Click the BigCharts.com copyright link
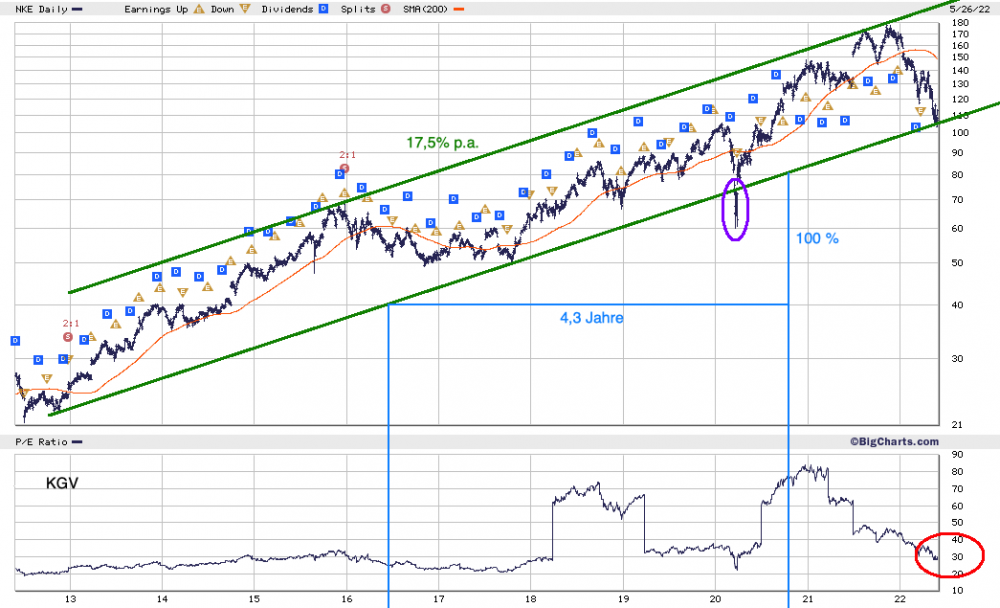Image resolution: width=1000 pixels, height=608 pixels. click(894, 441)
